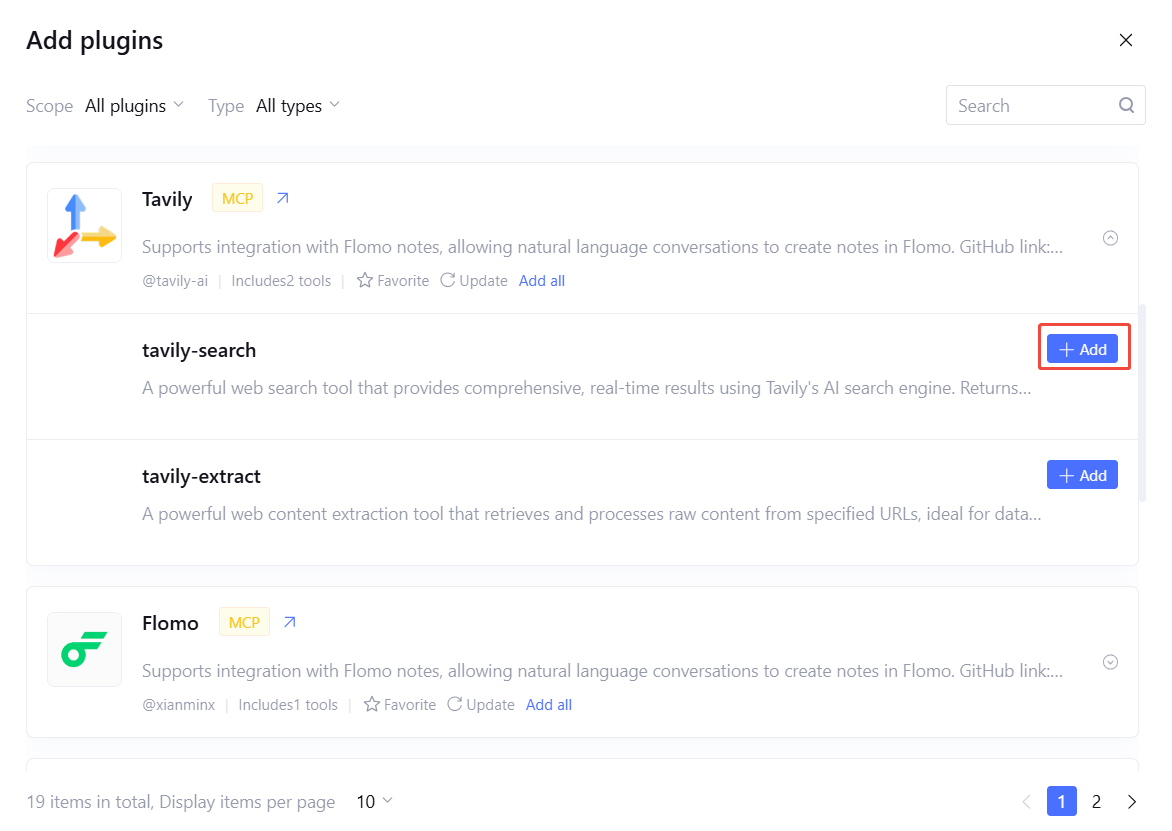Update the Flomo plugin
This screenshot has height=831, width=1172.
(x=481, y=705)
